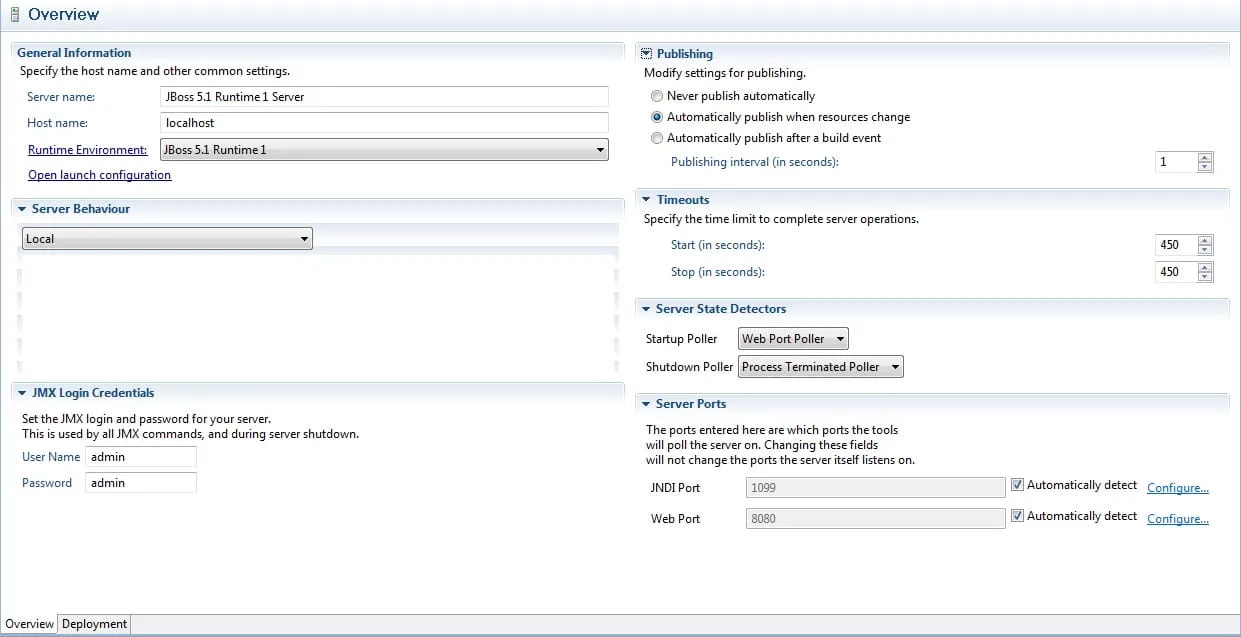Open the Runtime Environment link

point(87,150)
